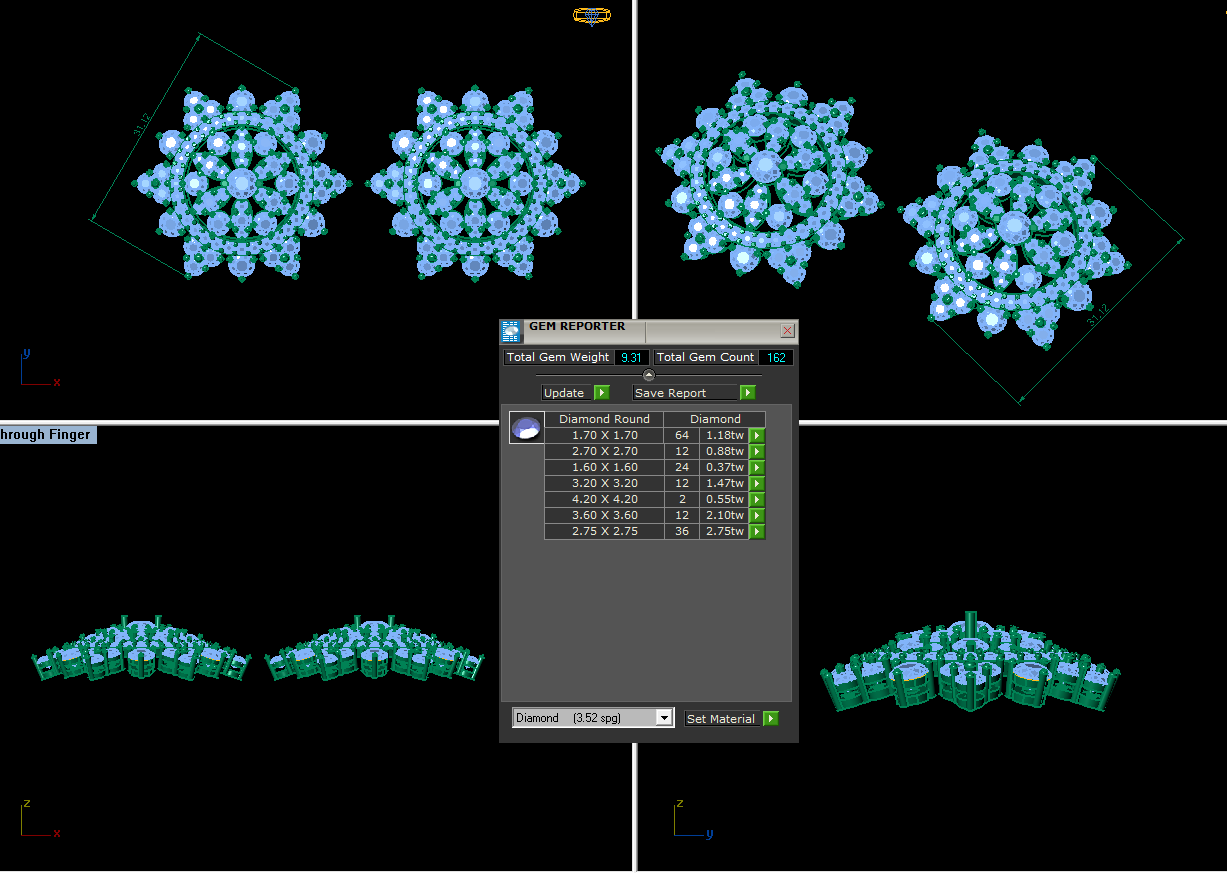Click the Gem Reporter title bar icon
The image size is (1227, 873).
tap(511, 331)
